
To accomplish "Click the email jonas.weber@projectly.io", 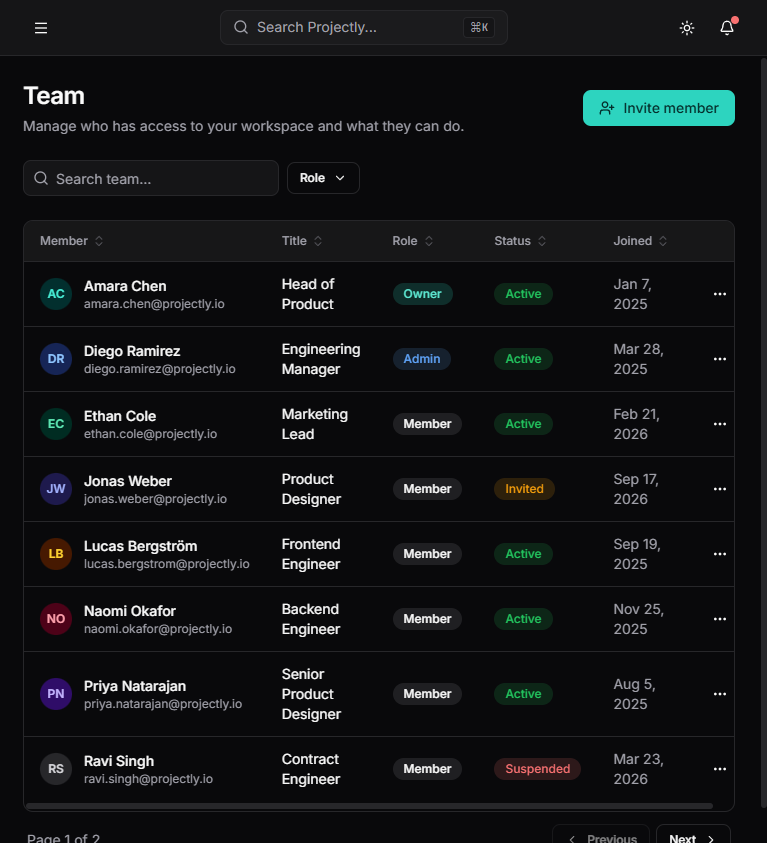I will pos(155,499).
